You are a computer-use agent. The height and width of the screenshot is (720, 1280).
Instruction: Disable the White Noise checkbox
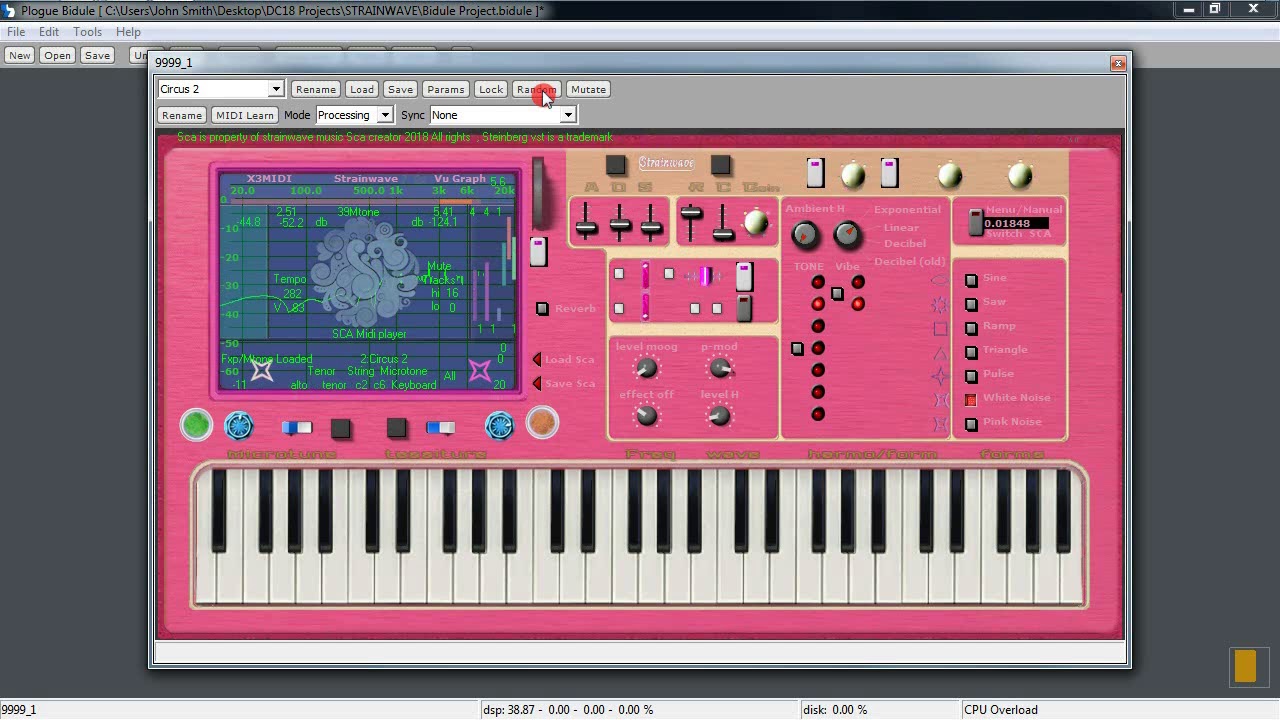(x=971, y=400)
